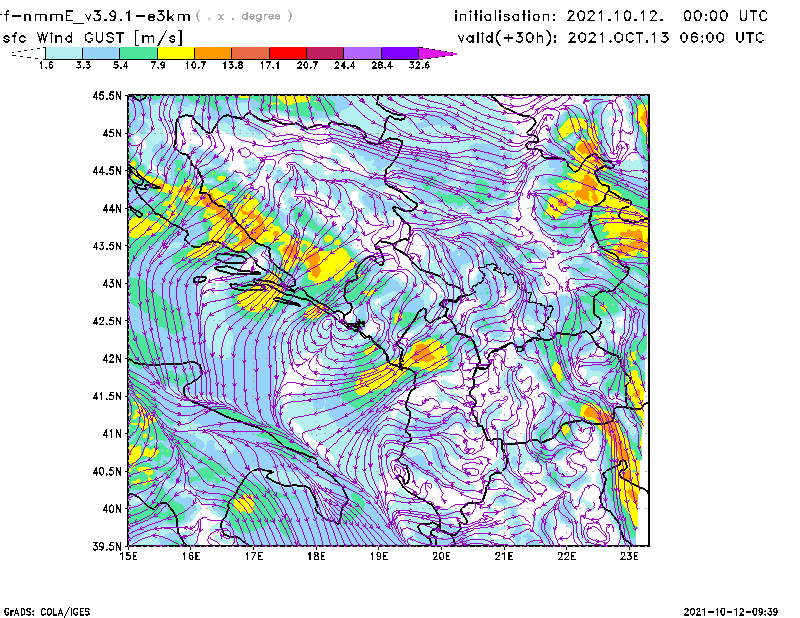
Task: Click the '41.5N' latitude label
Action: tap(107, 396)
